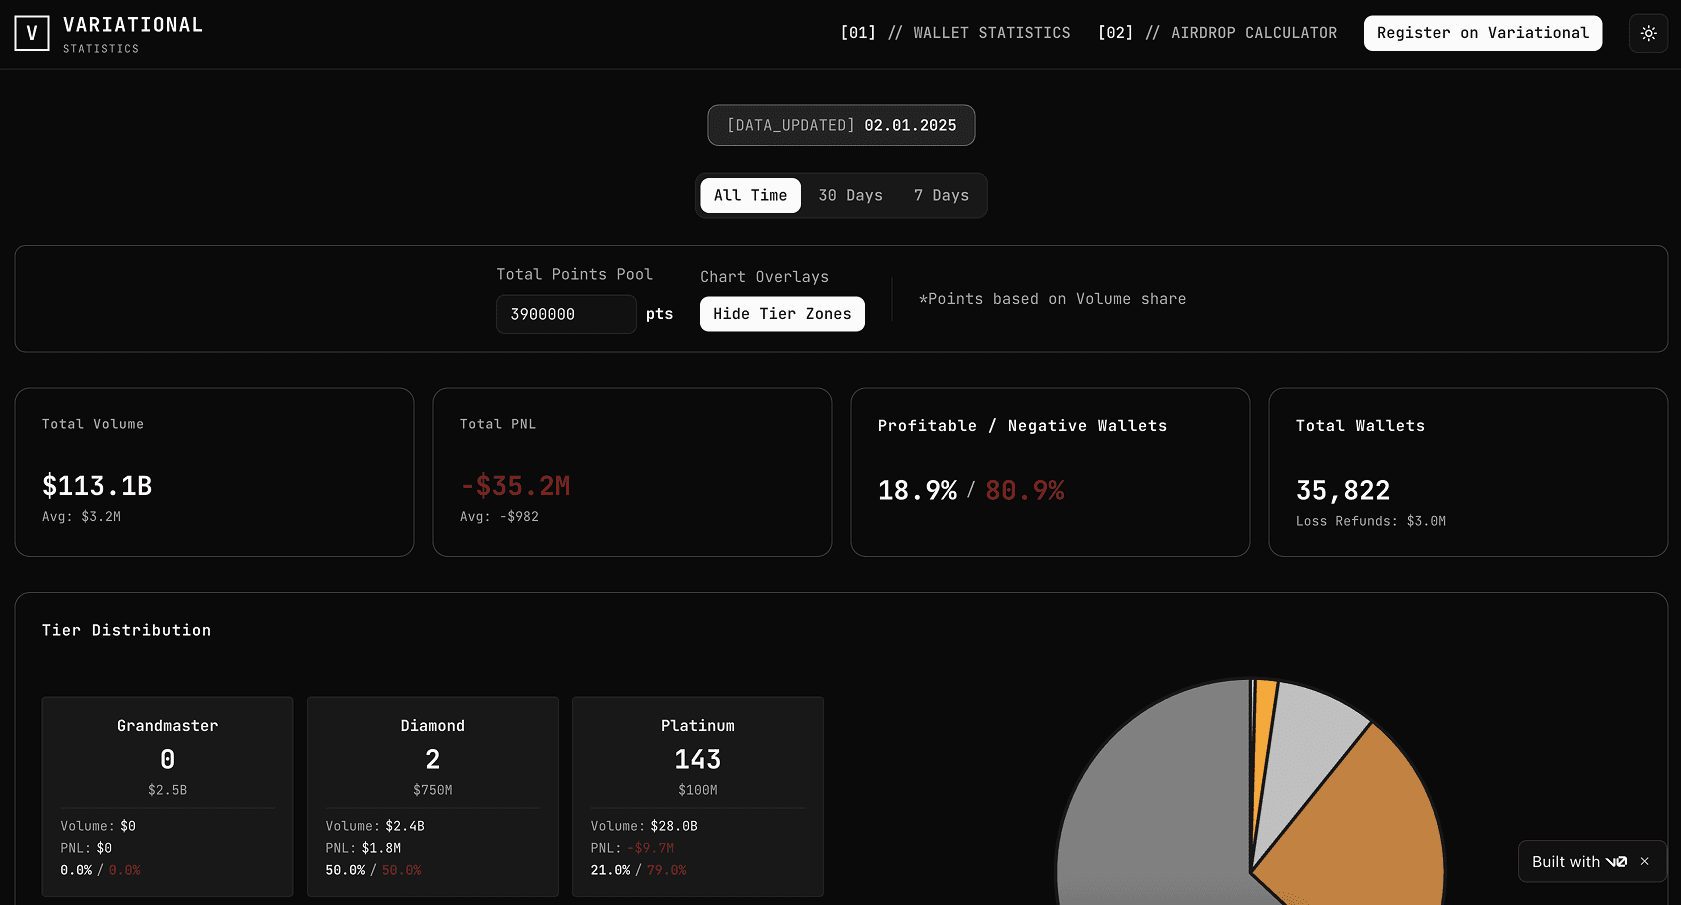Select the "7 Days" tab

(x=940, y=195)
